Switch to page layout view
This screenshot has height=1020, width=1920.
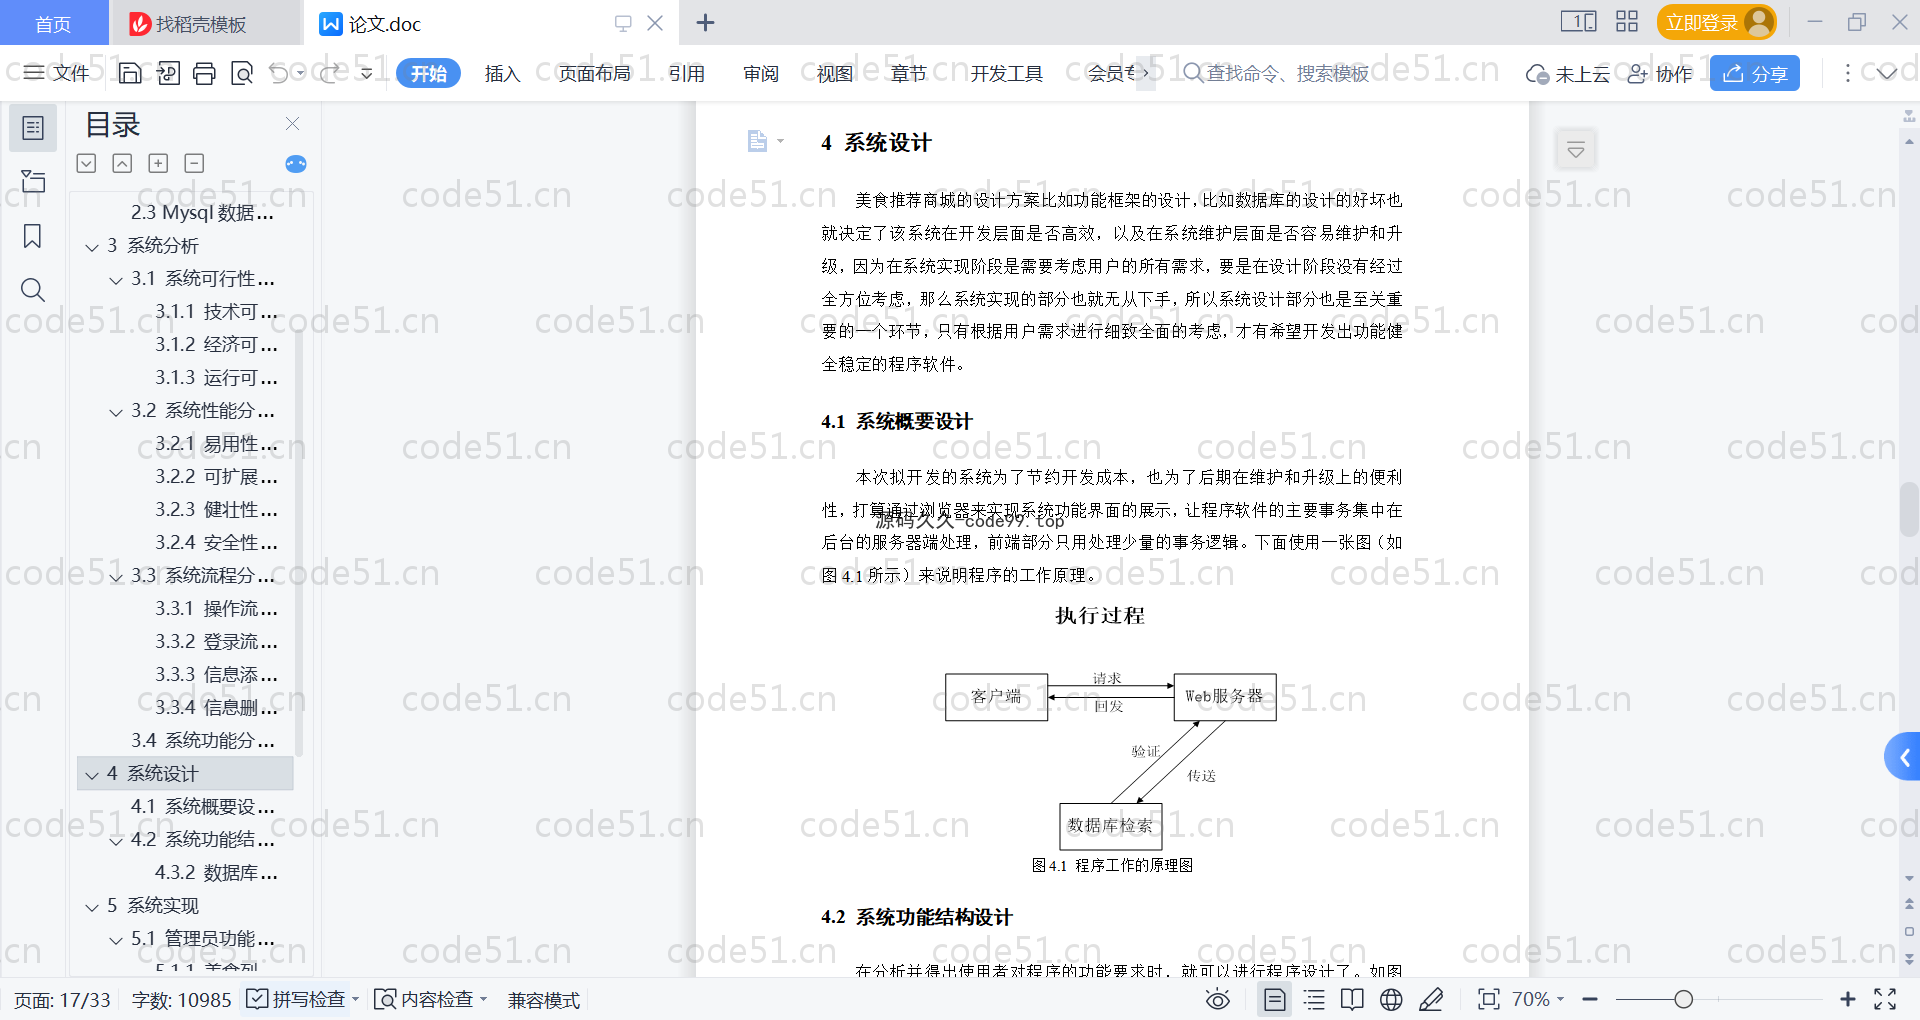point(1275,999)
